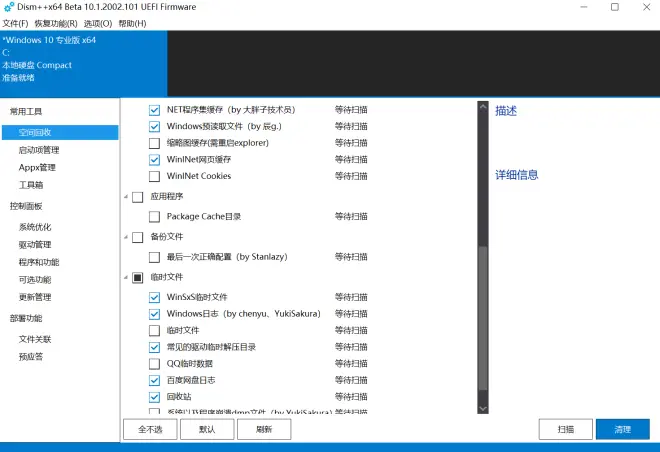Enable the 缩略图缓存 checkbox
This screenshot has height=452, width=660.
pos(154,143)
